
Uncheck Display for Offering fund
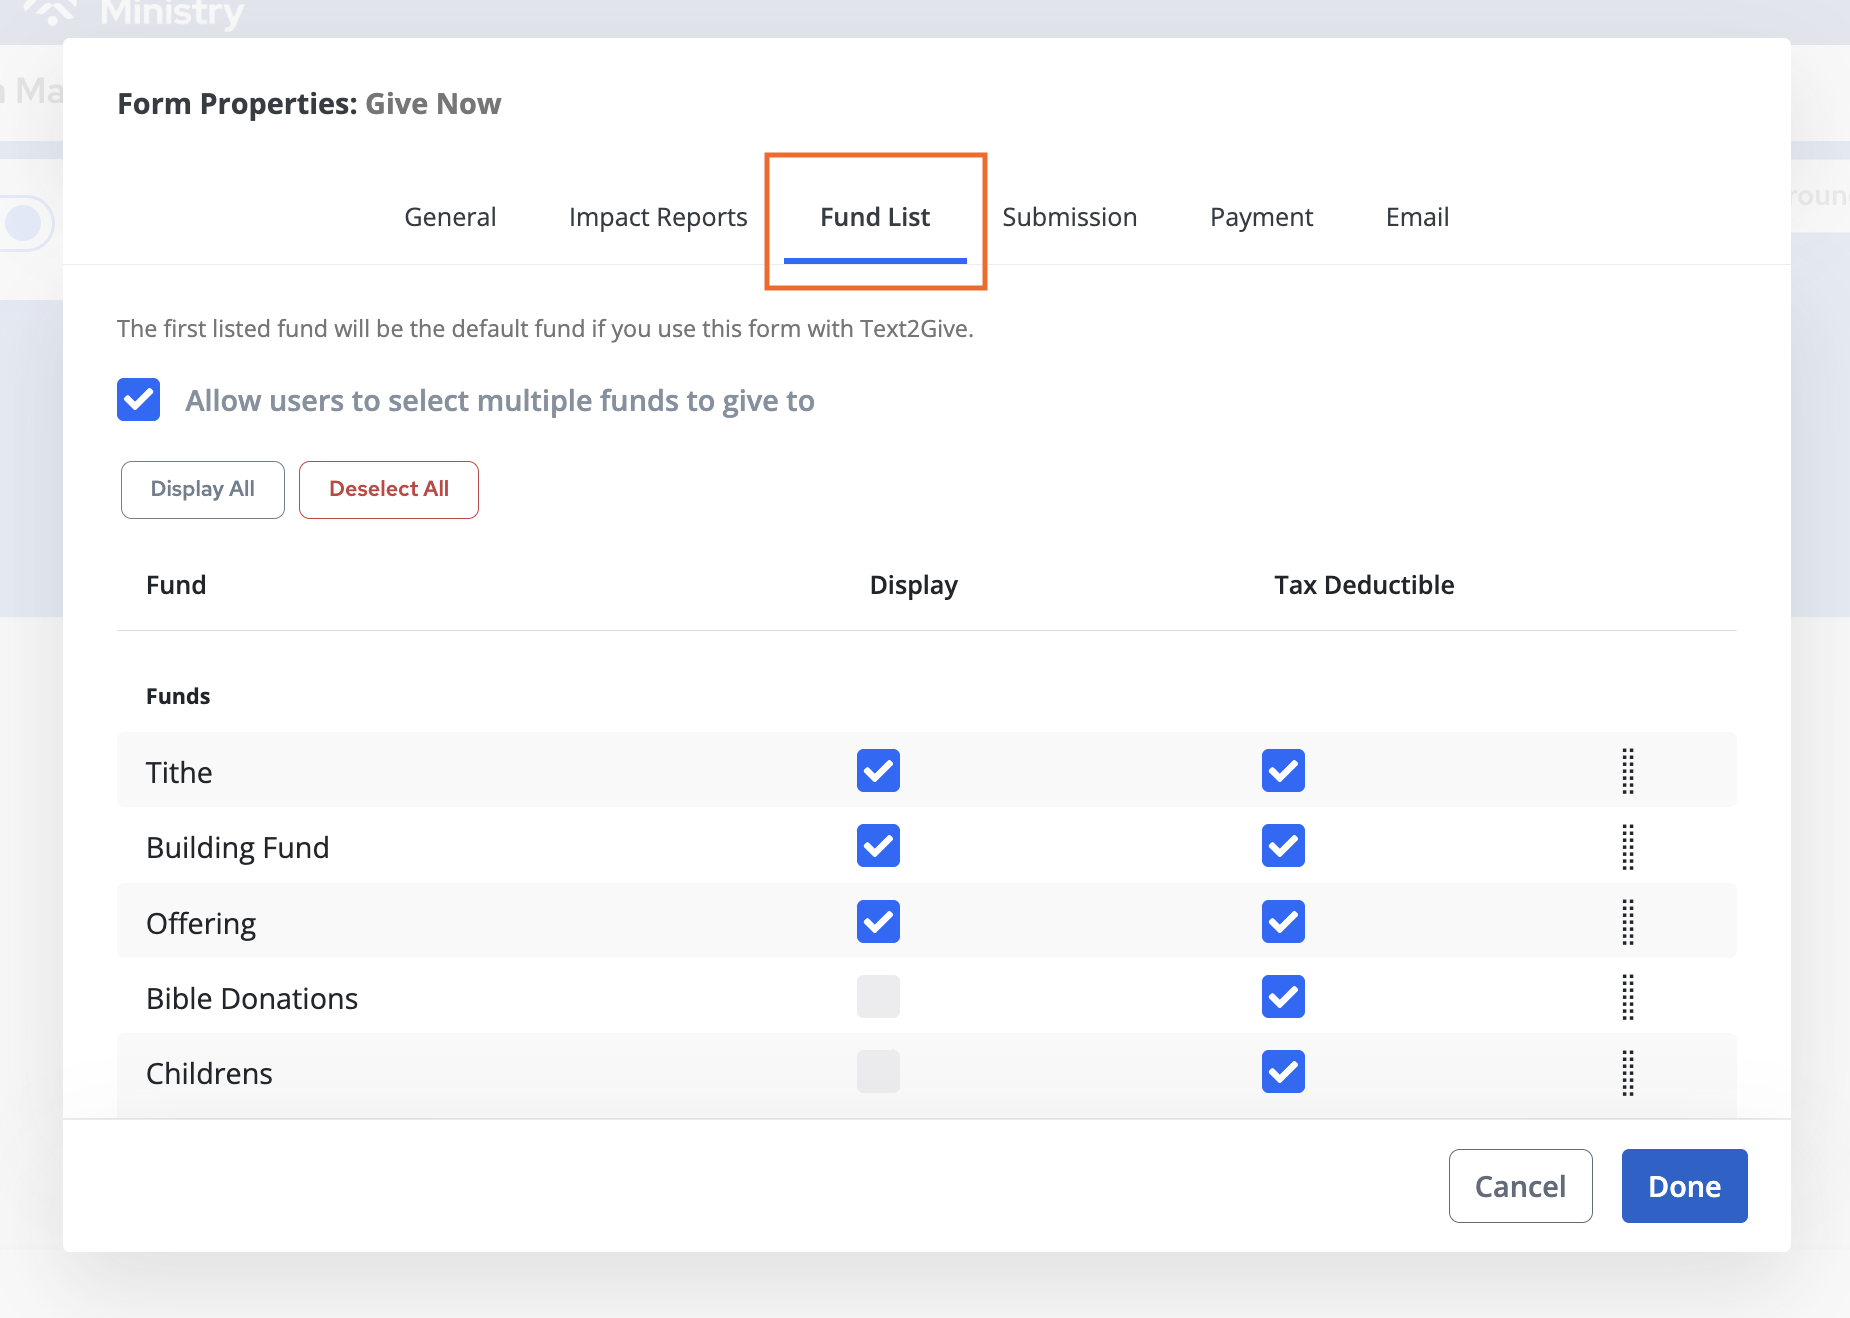pos(878,922)
